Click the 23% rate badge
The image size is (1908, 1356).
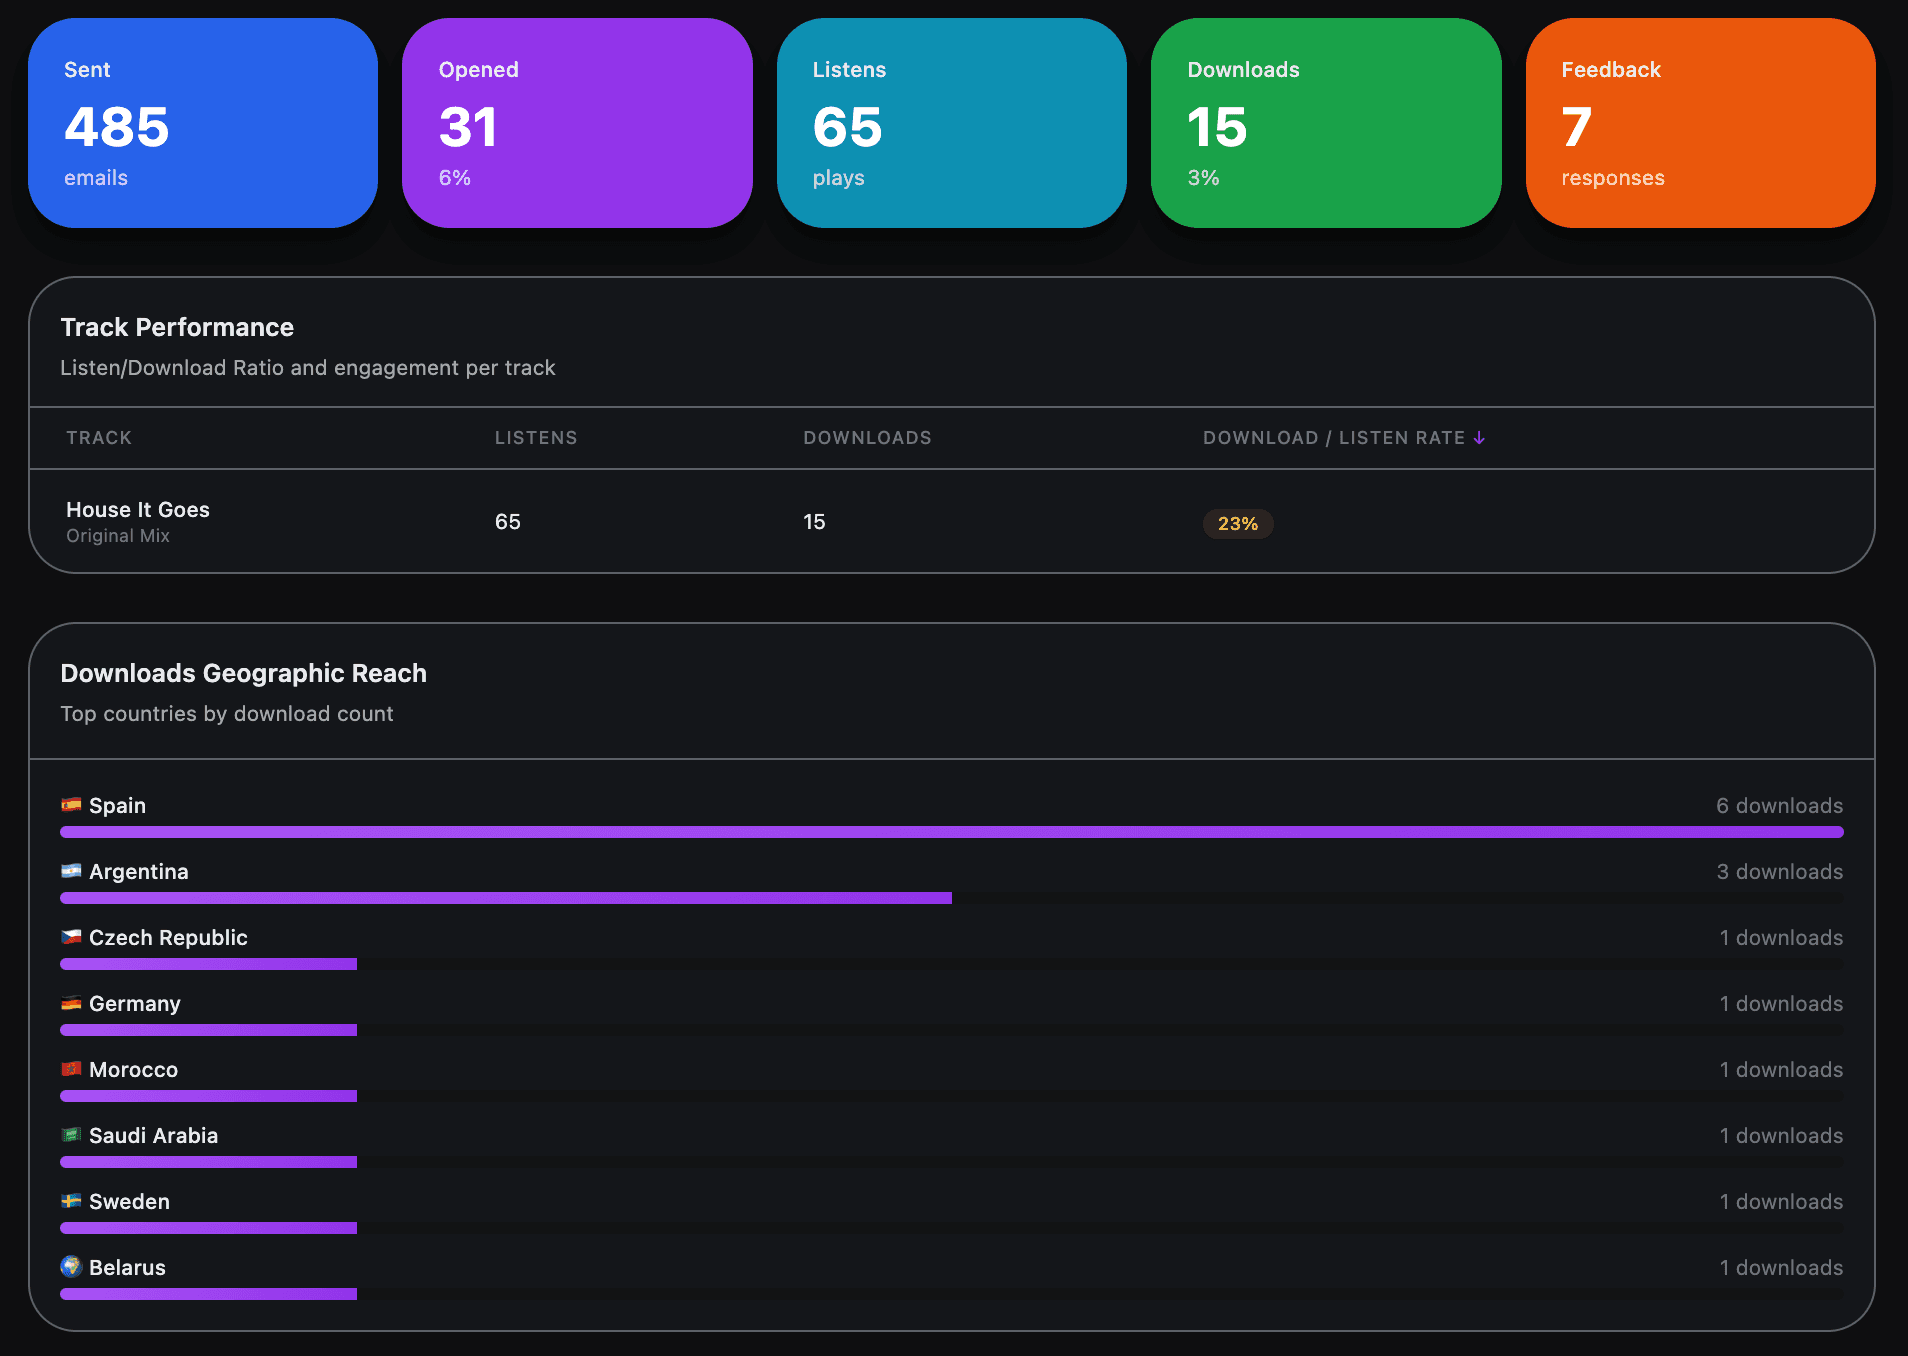1238,523
